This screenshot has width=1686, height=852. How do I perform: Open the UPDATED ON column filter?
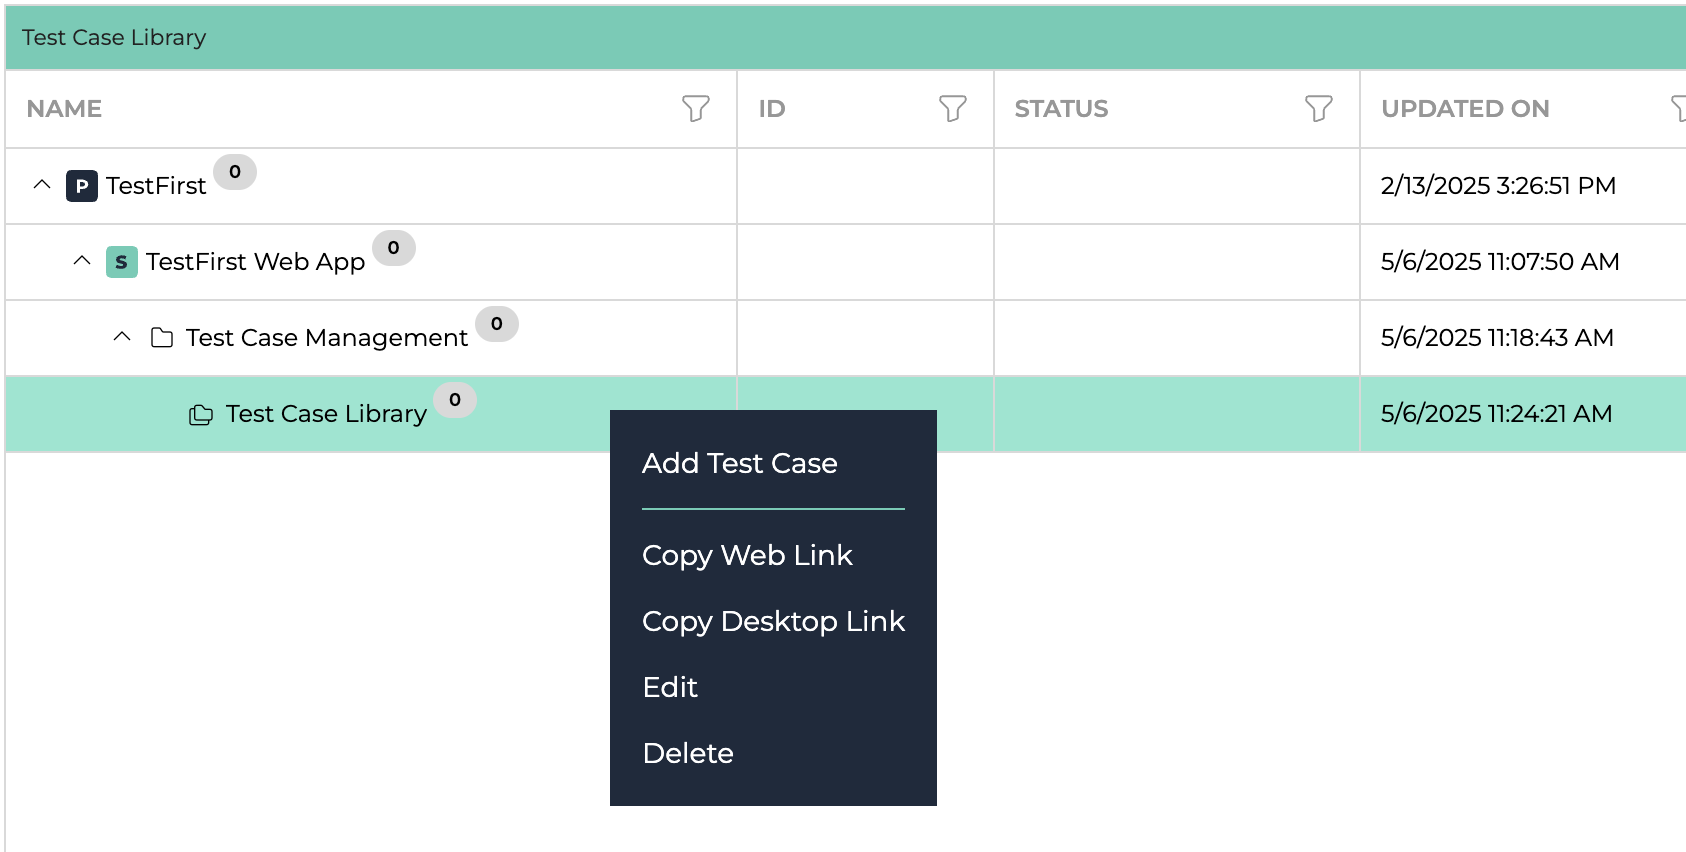1679,108
